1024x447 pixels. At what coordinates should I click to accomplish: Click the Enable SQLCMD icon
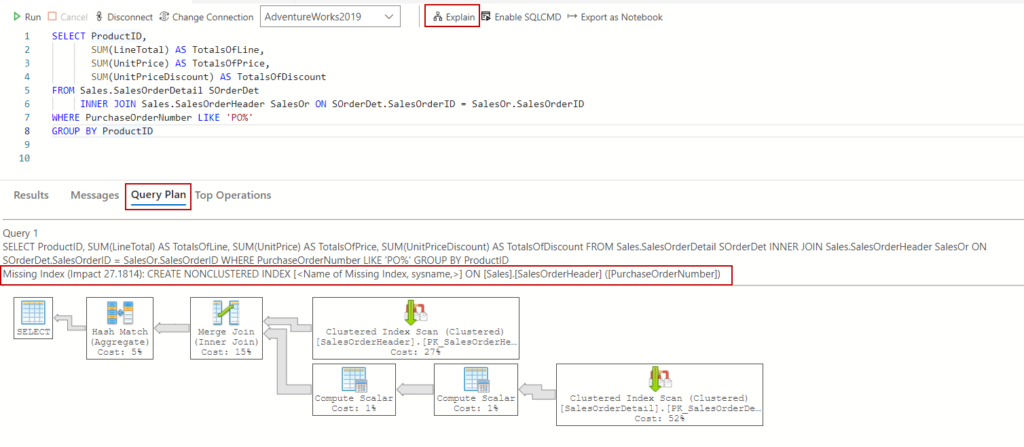click(x=487, y=17)
